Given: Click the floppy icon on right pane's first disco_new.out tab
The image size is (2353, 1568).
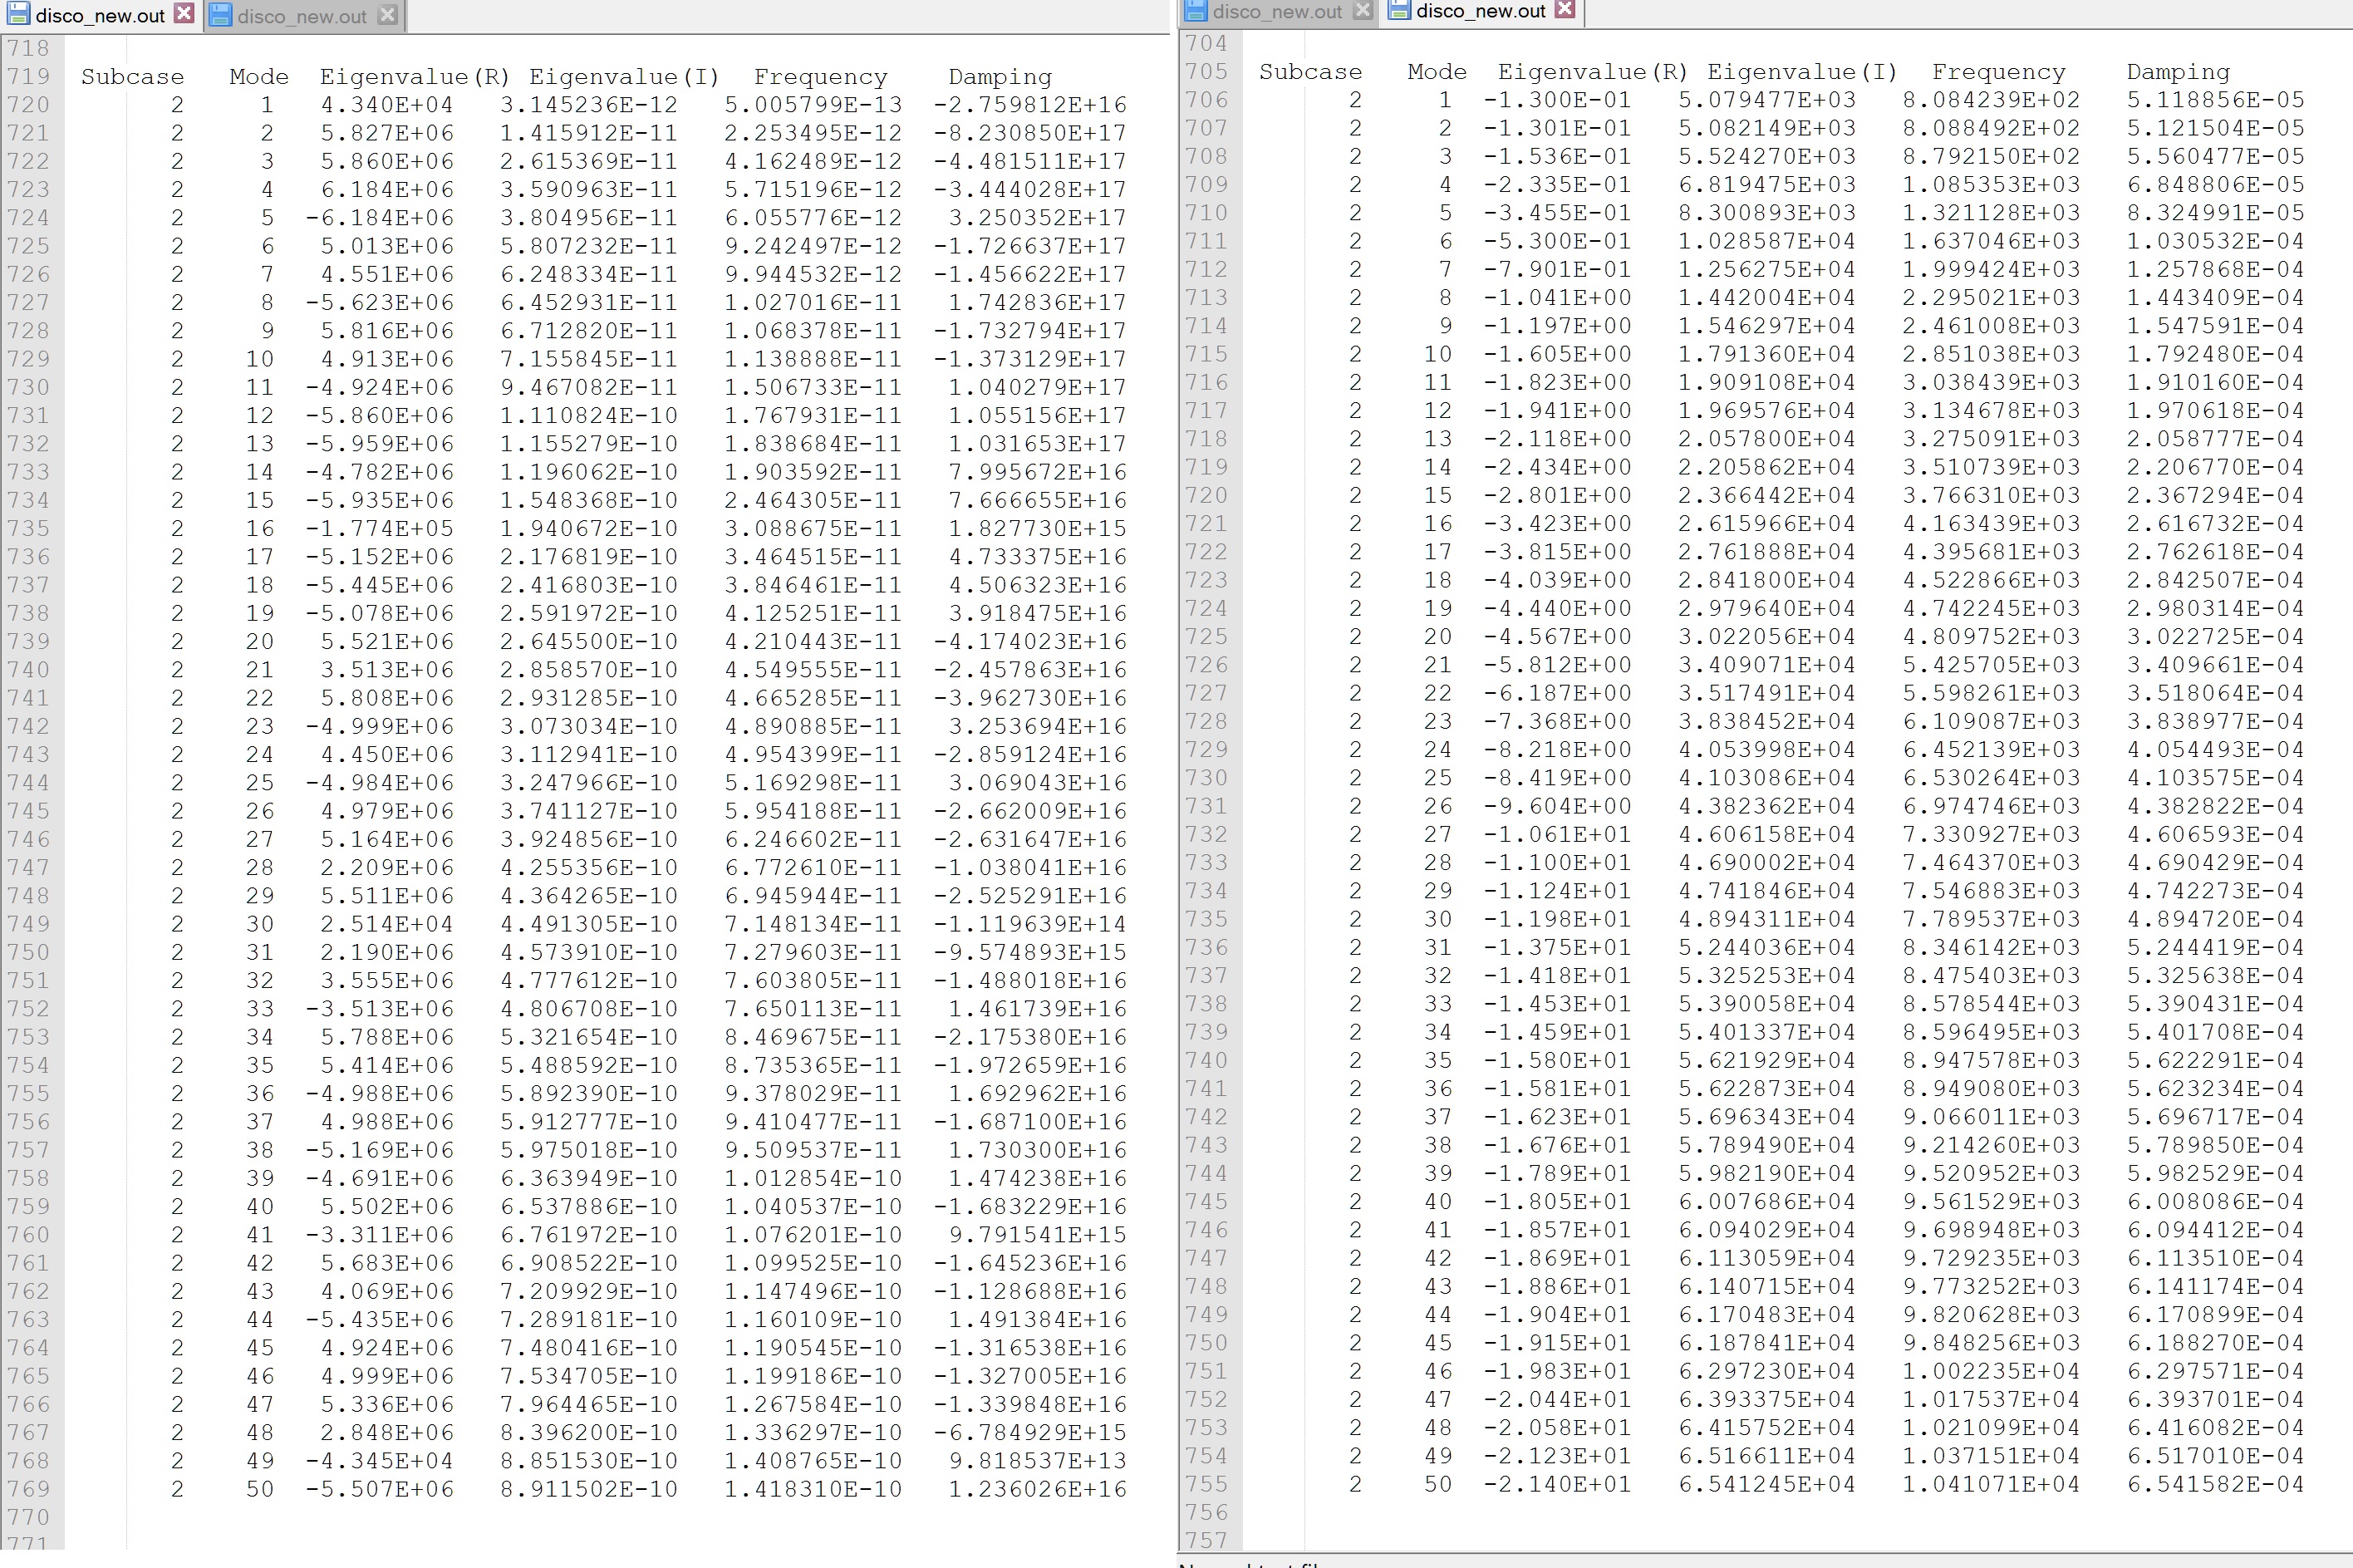Looking at the screenshot, I should pos(1197,11).
